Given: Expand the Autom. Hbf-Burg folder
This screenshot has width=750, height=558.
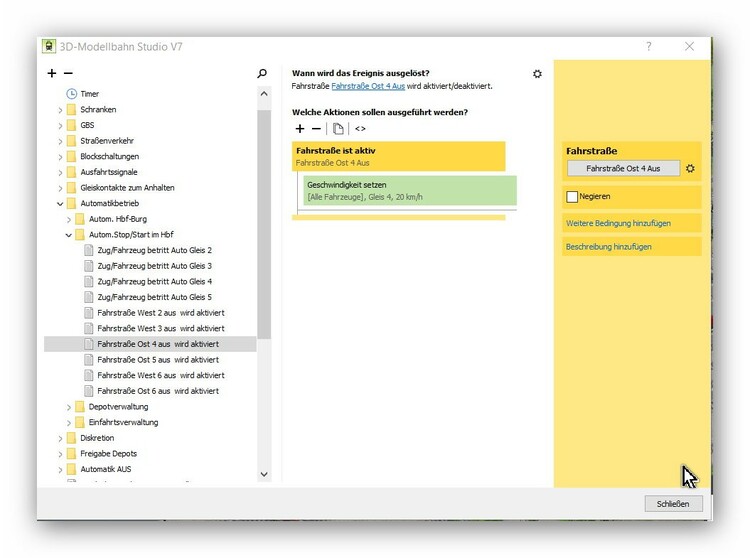Looking at the screenshot, I should [x=69, y=219].
